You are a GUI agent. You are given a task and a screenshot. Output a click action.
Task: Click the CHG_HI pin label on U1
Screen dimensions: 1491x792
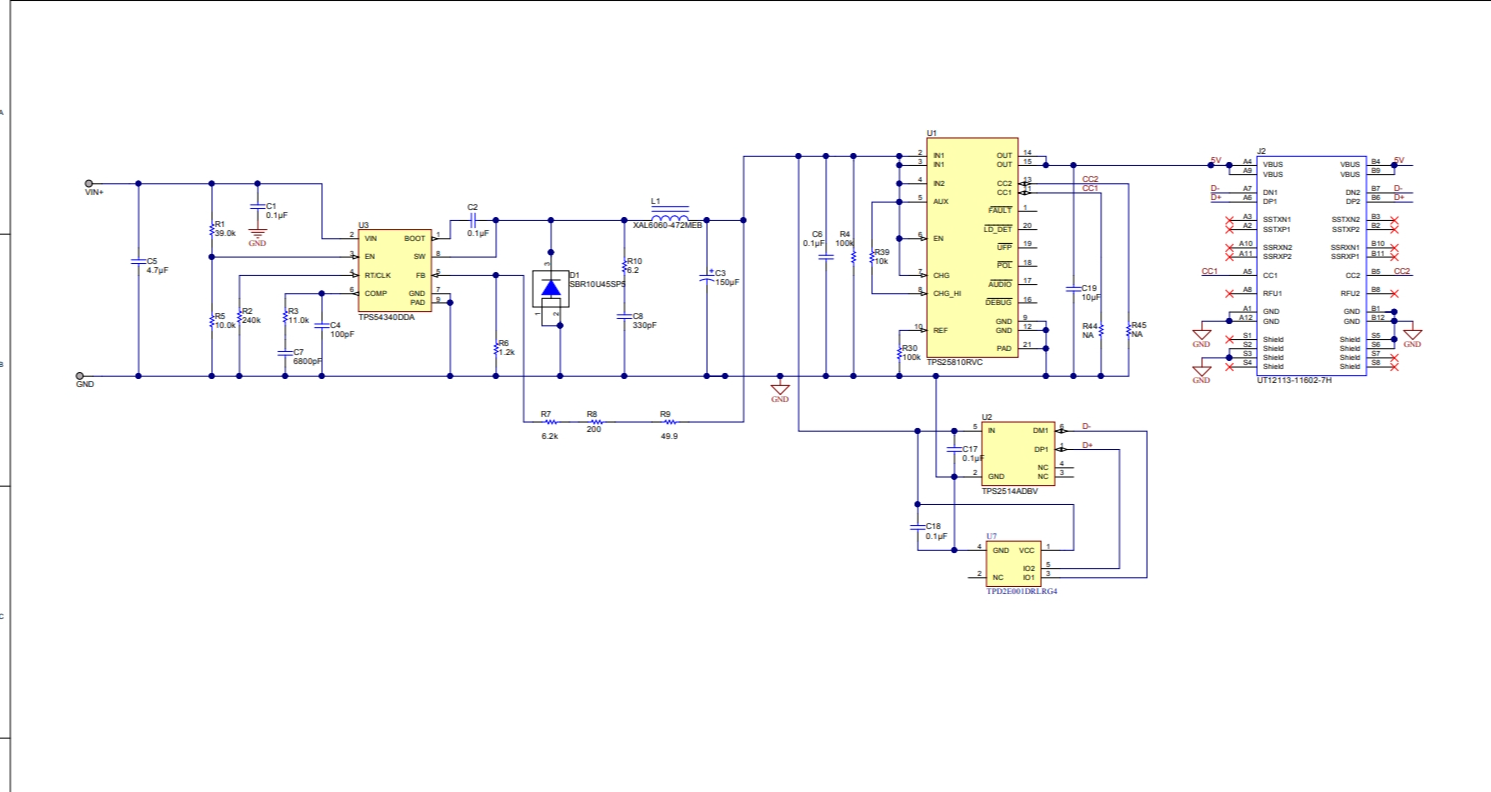(x=947, y=293)
